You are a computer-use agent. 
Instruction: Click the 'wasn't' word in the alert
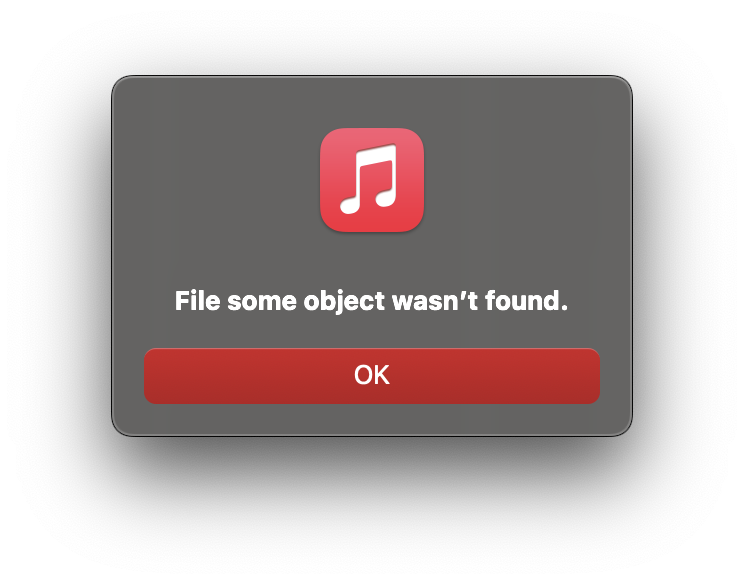[435, 301]
